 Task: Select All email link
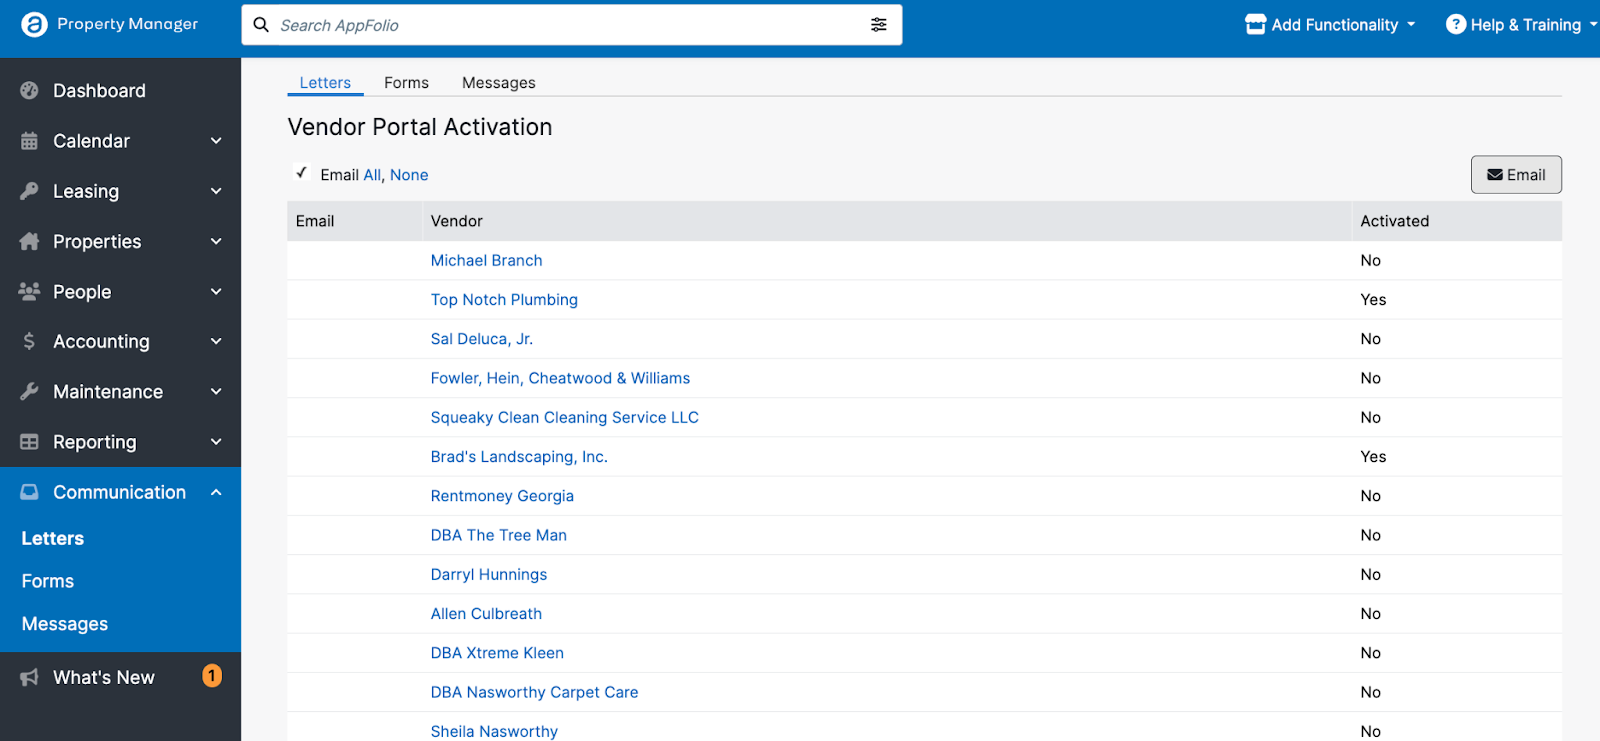[x=372, y=175]
